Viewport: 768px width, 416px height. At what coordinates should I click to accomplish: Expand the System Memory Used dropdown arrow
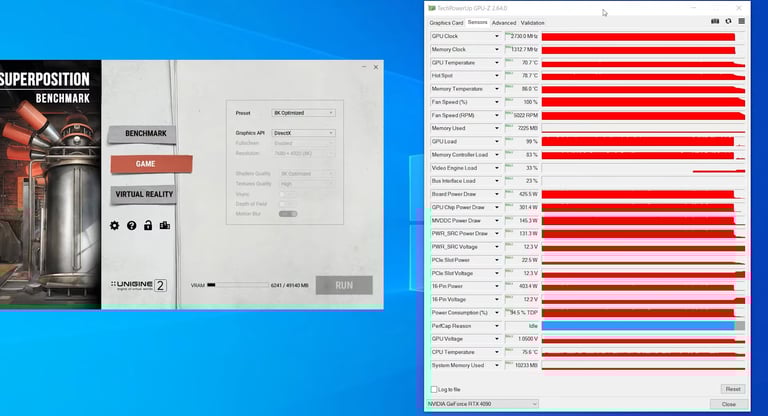point(497,366)
